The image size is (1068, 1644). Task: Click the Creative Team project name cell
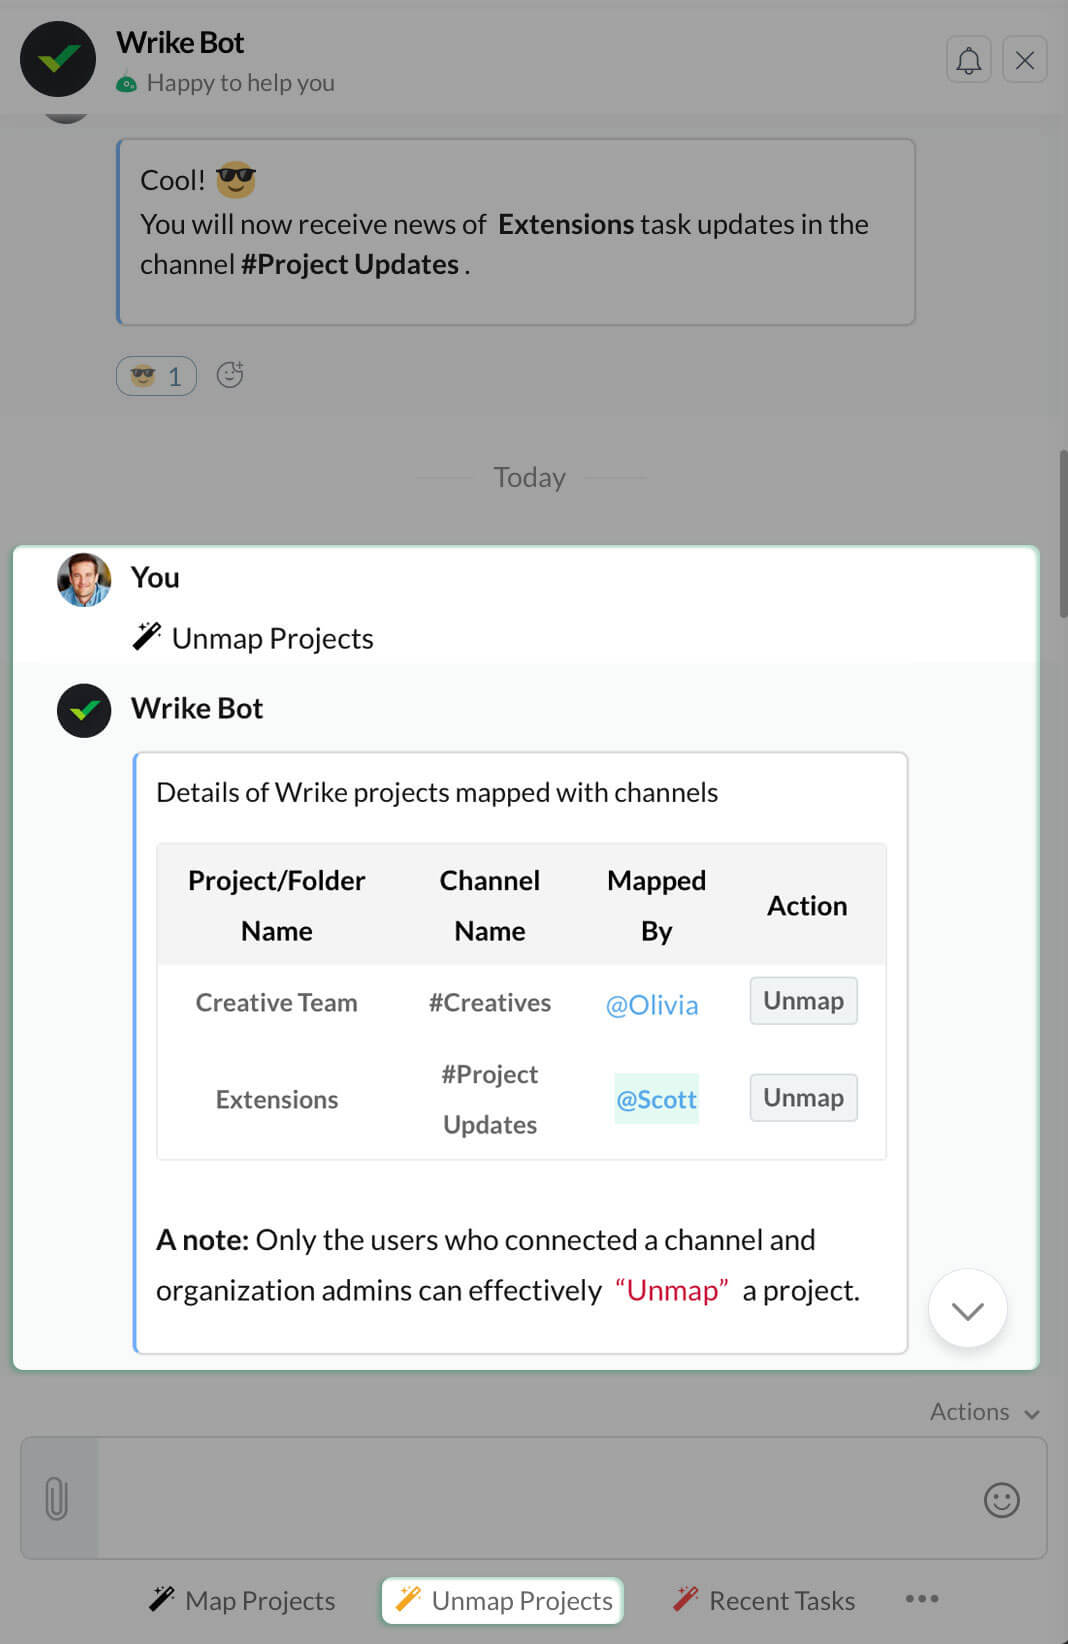point(277,1002)
